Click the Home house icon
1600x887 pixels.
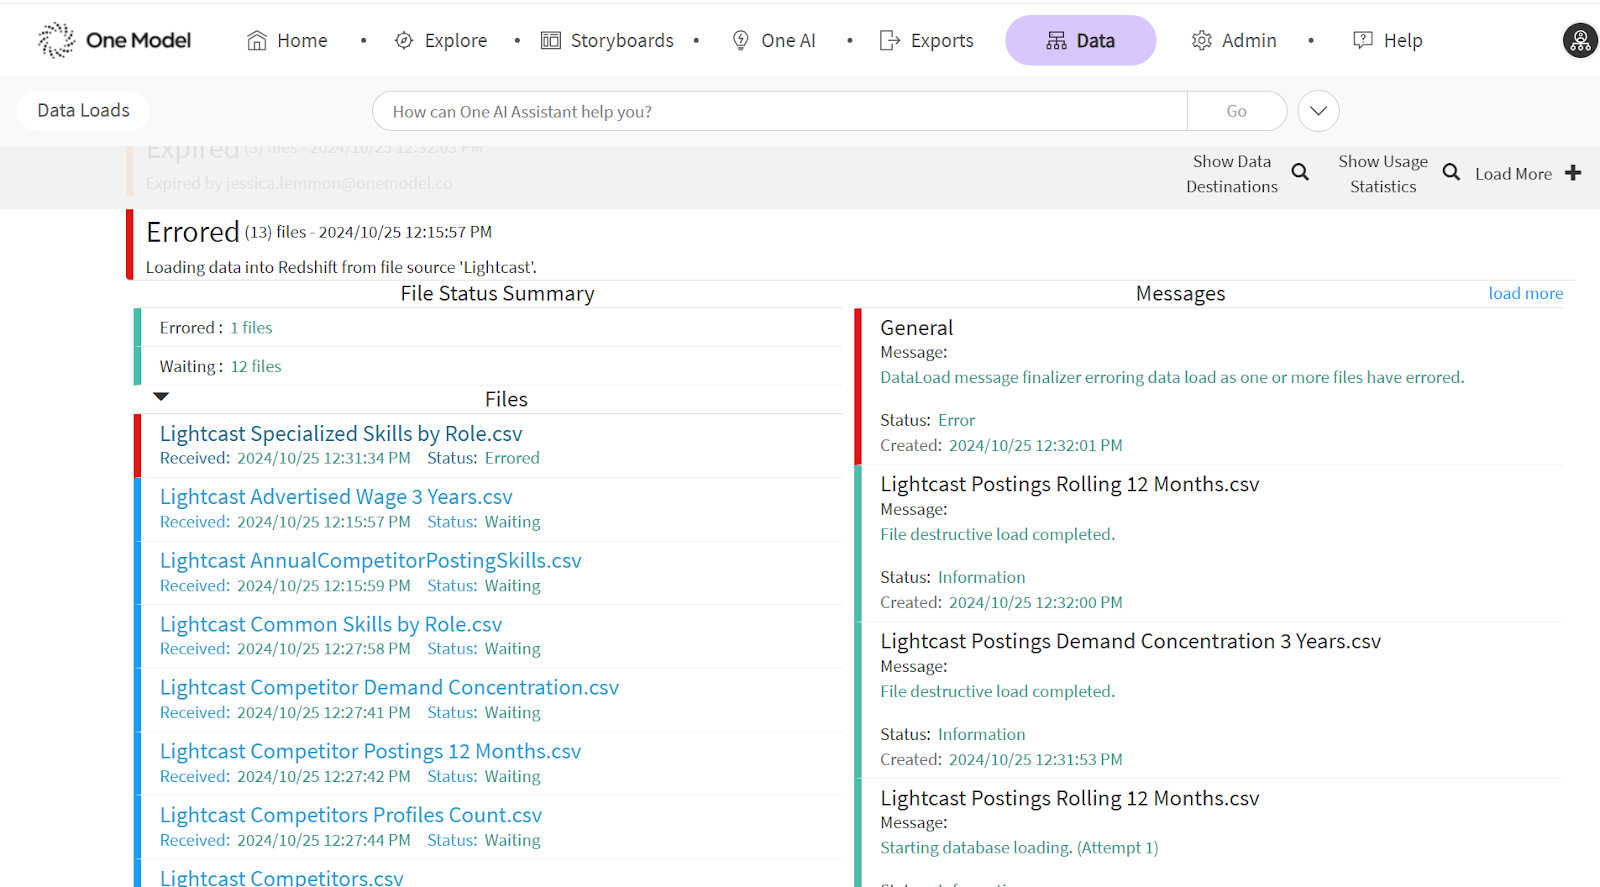[x=257, y=41]
